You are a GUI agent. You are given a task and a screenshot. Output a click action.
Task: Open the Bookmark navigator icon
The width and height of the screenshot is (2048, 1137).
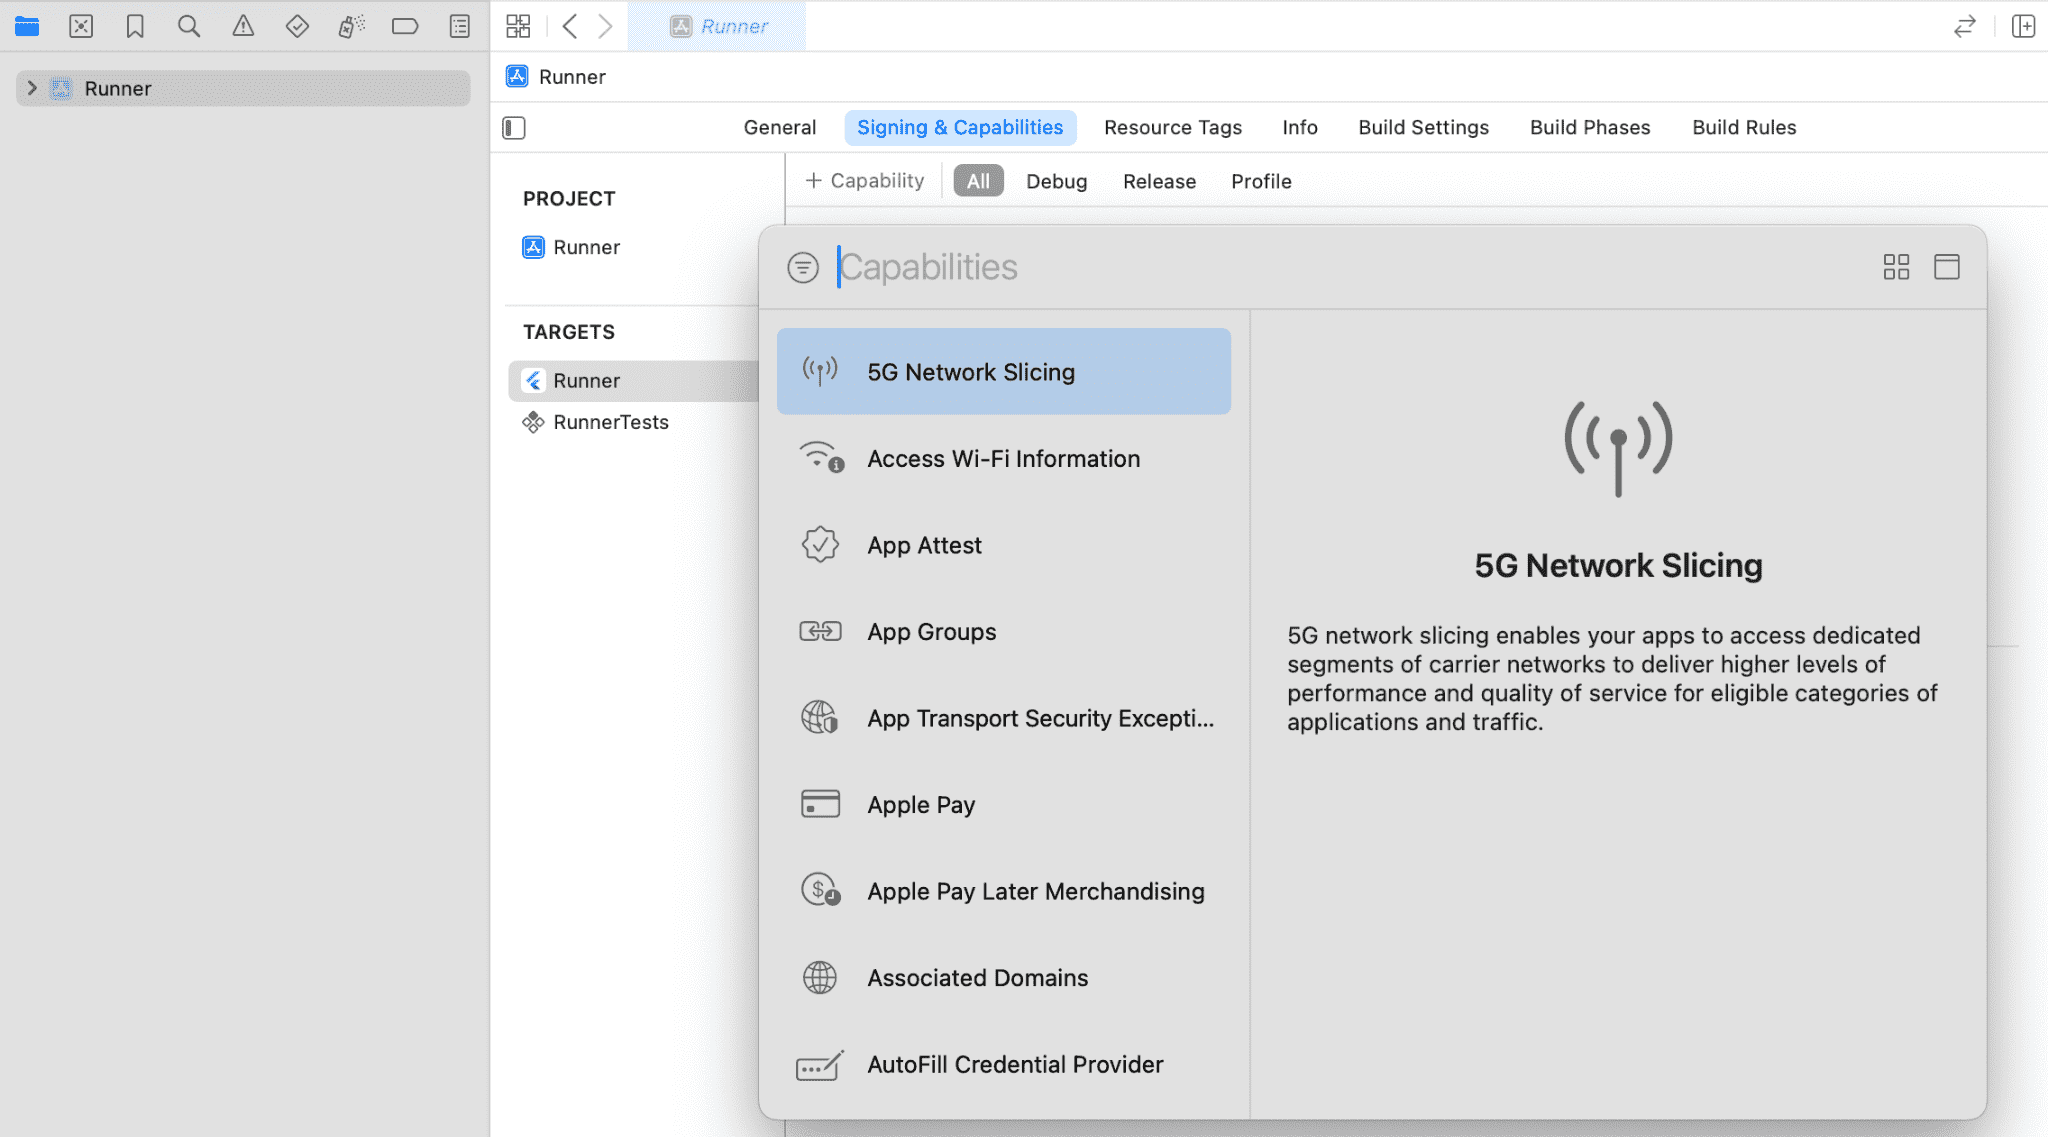[135, 26]
